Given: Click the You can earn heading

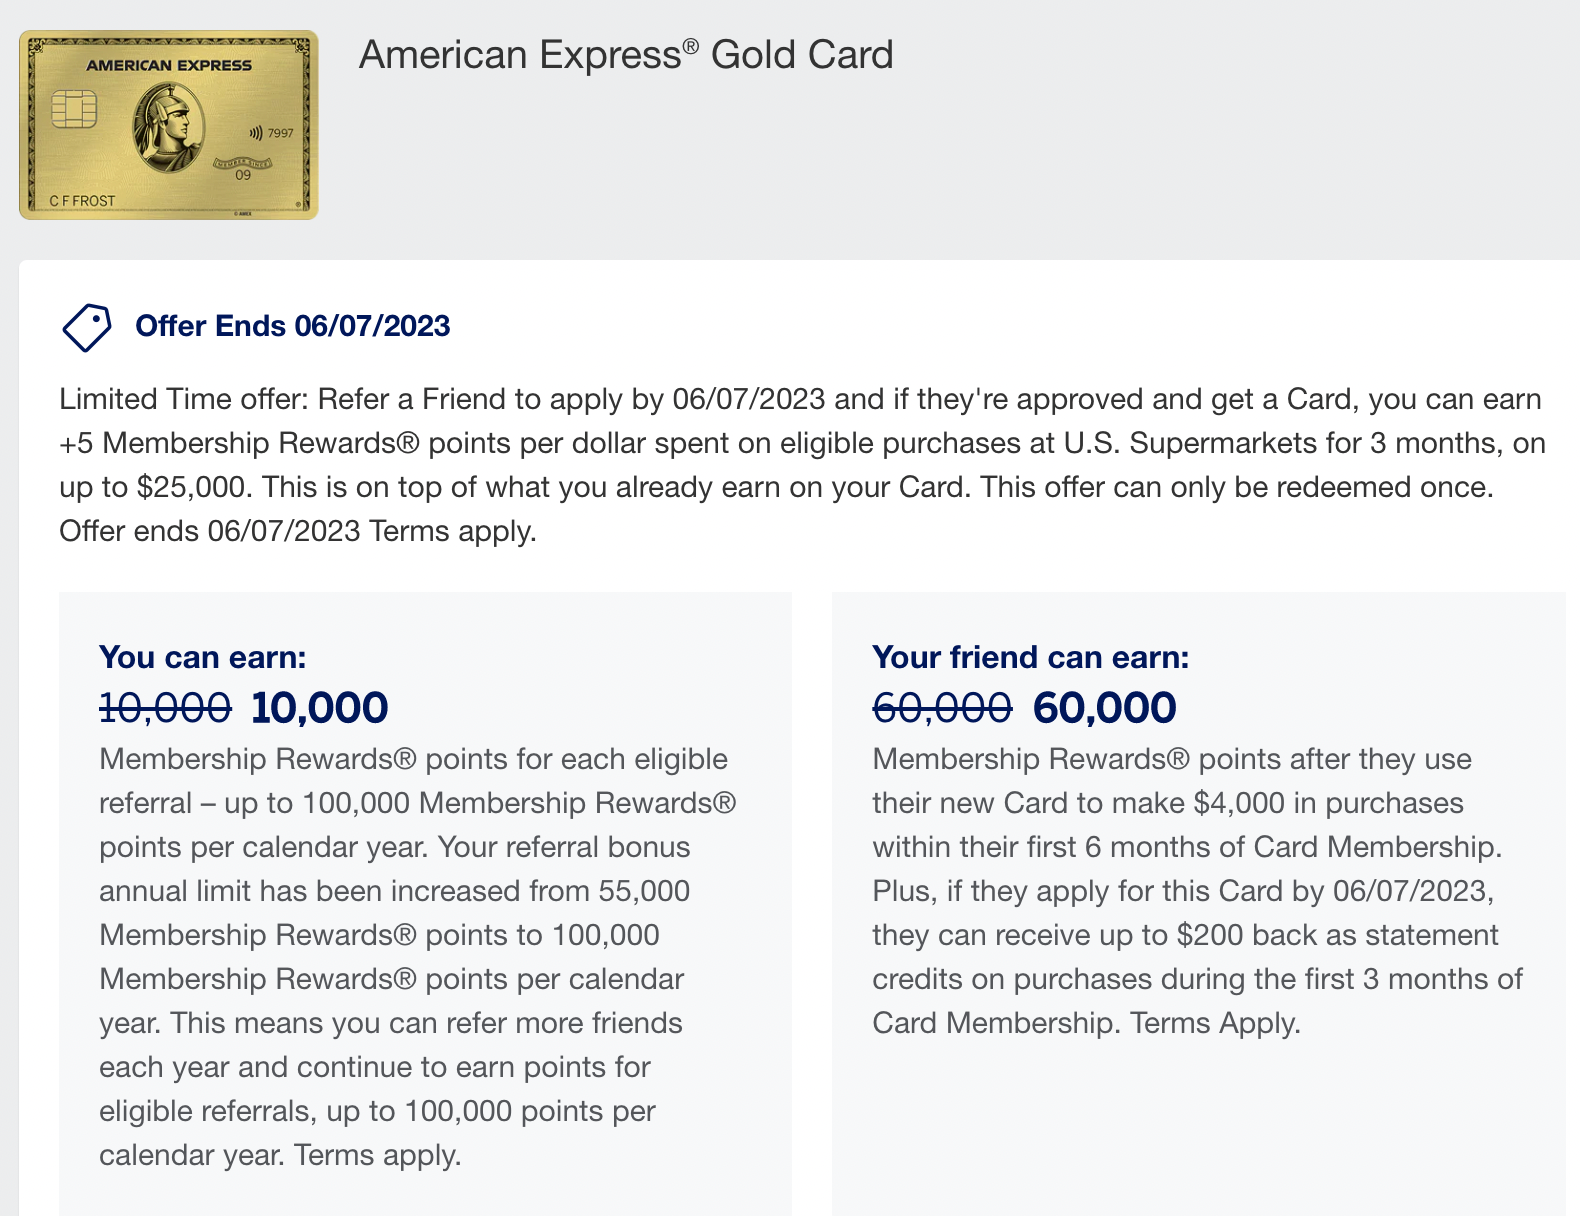Looking at the screenshot, I should pyautogui.click(x=202, y=657).
